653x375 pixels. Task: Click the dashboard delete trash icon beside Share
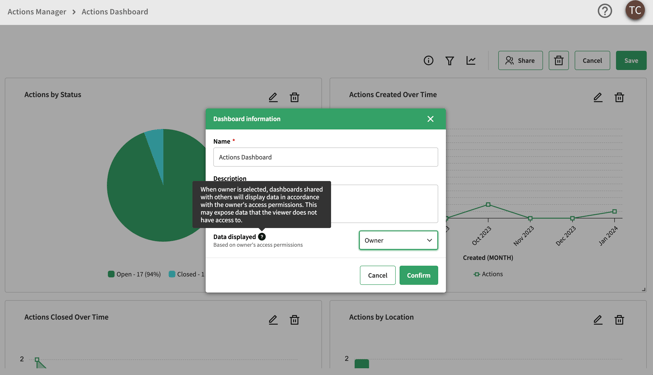click(x=558, y=60)
